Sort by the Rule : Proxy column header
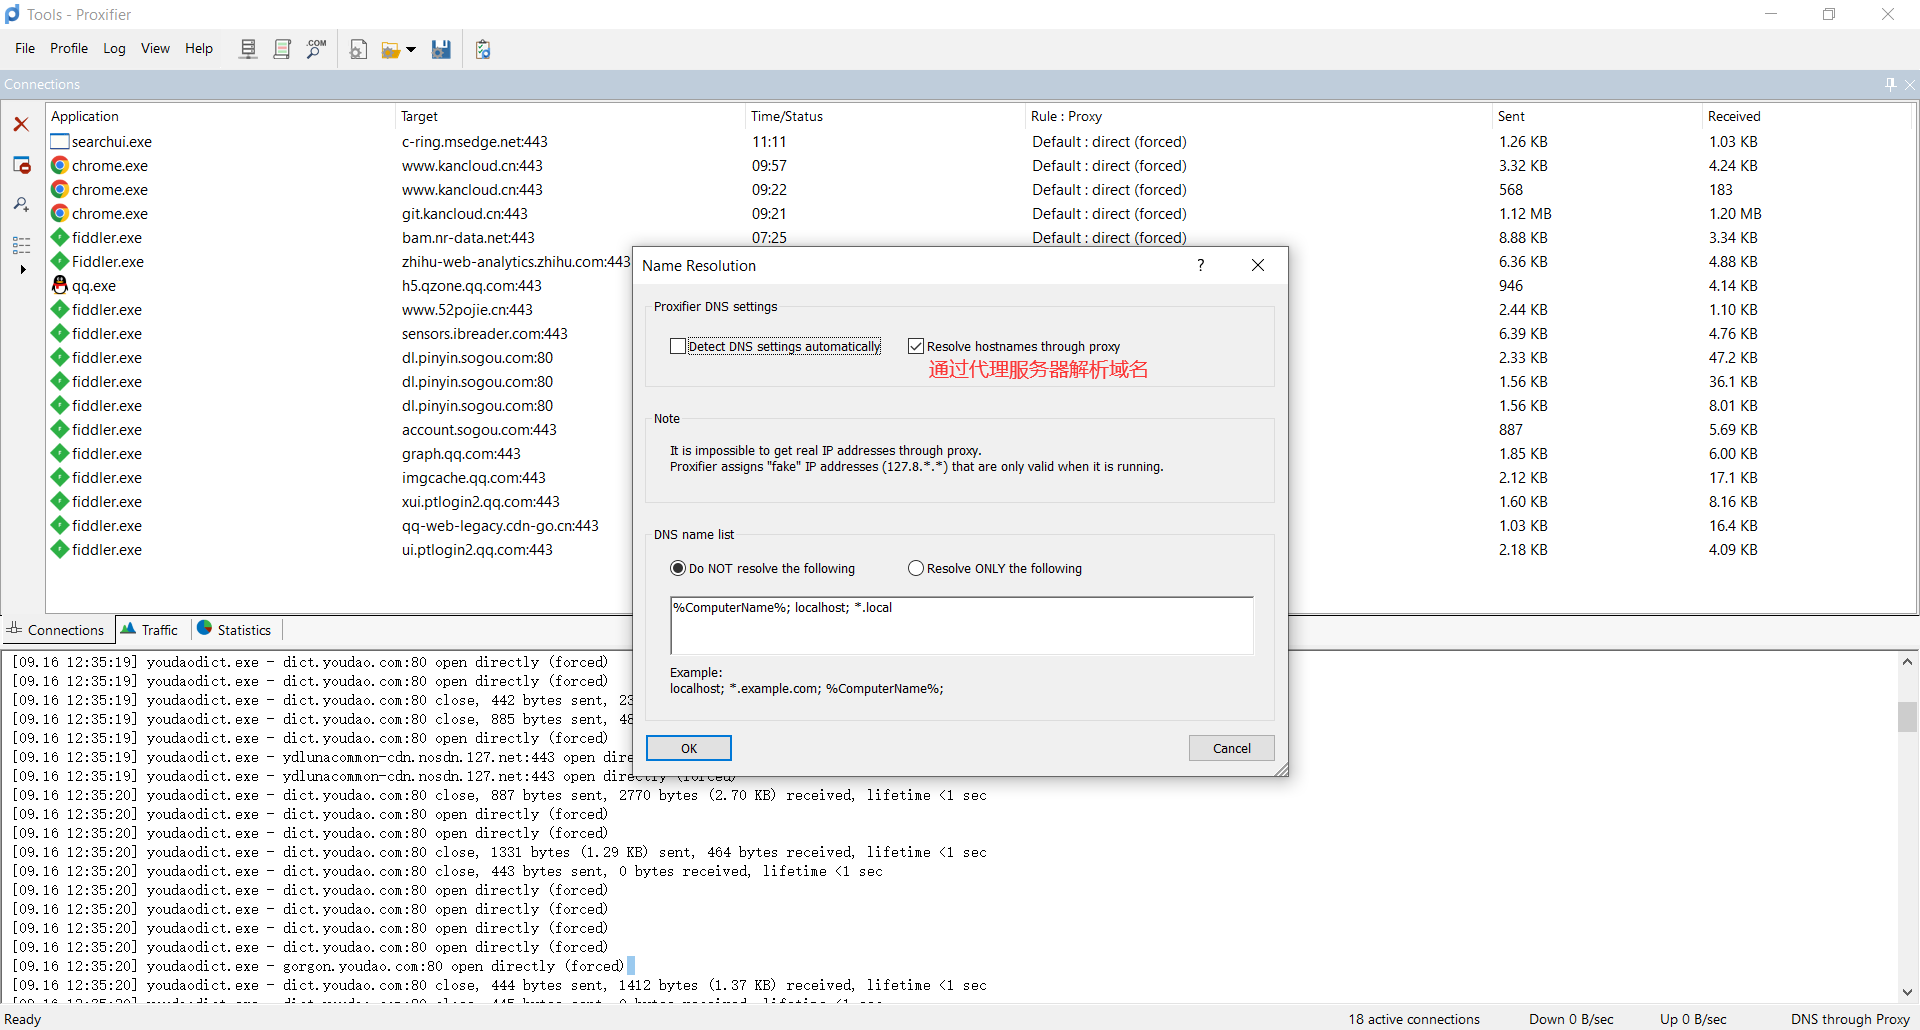 click(x=1258, y=116)
